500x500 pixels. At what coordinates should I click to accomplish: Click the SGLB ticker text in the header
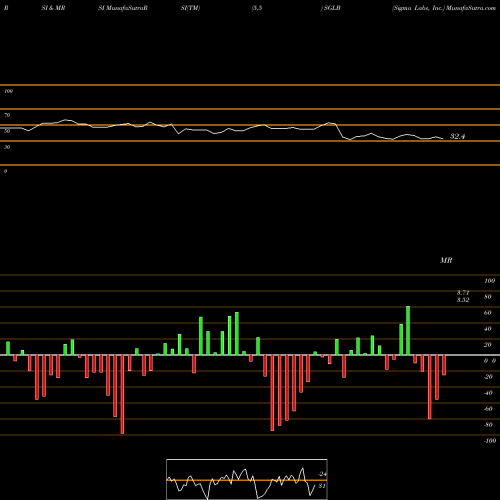coord(332,8)
